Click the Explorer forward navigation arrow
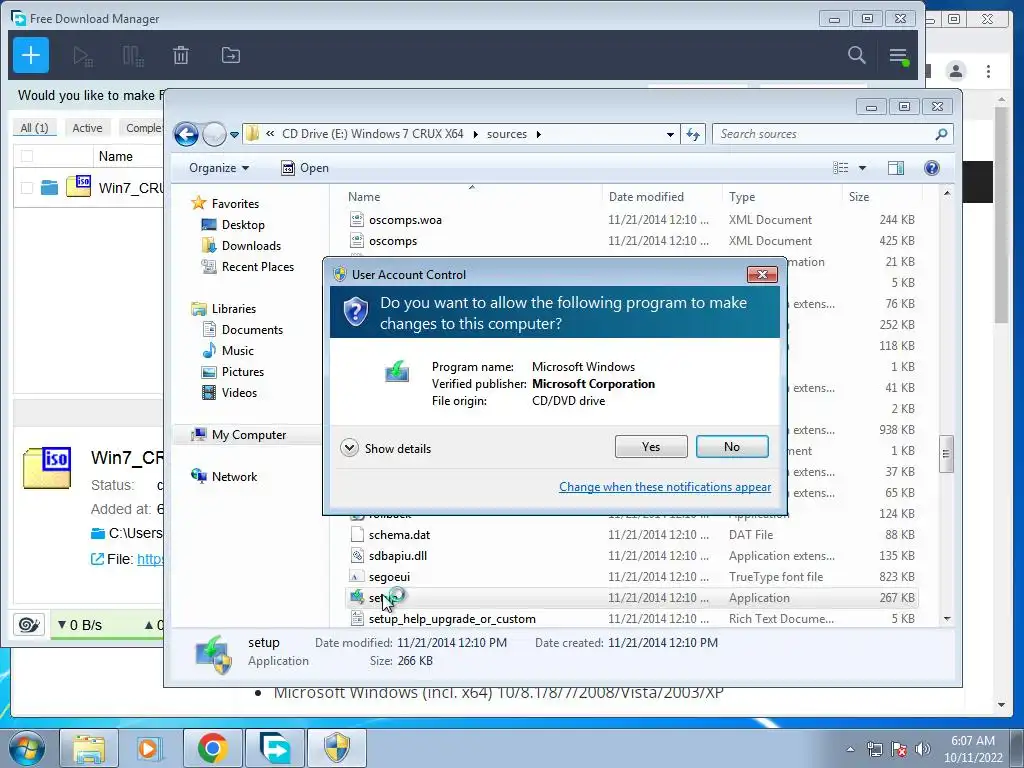The height and width of the screenshot is (768, 1024). pos(214,135)
